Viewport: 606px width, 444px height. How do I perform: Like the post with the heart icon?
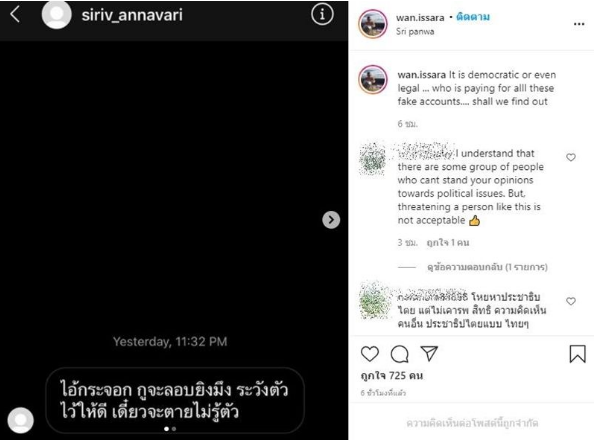[369, 354]
